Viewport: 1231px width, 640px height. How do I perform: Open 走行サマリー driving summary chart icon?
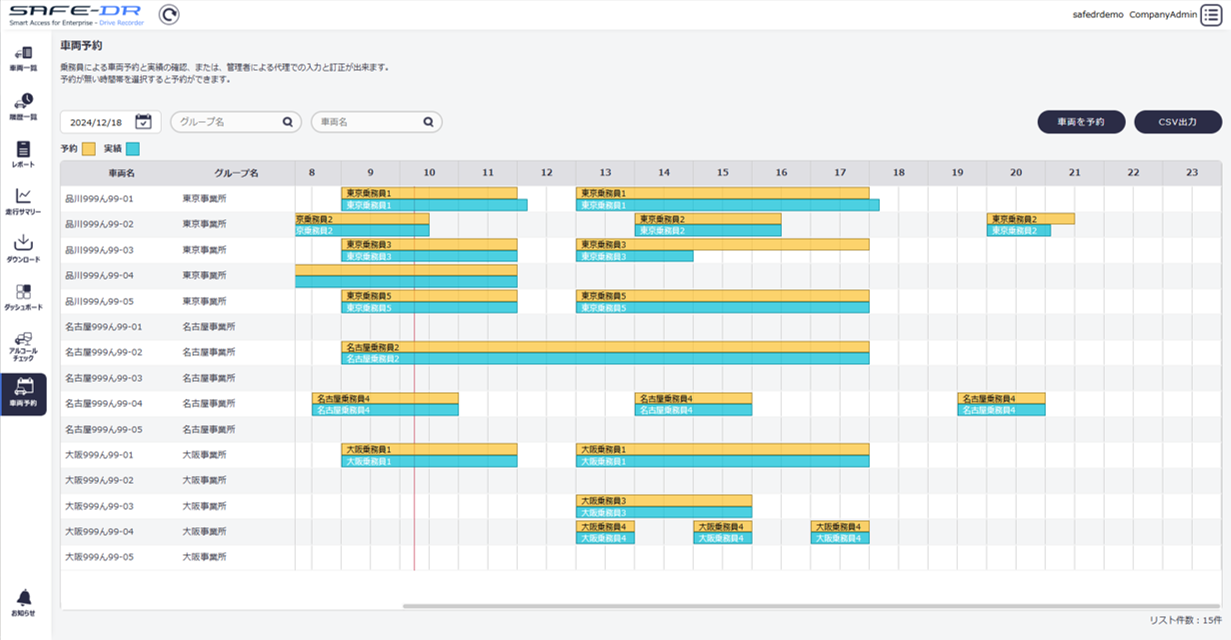click(24, 199)
